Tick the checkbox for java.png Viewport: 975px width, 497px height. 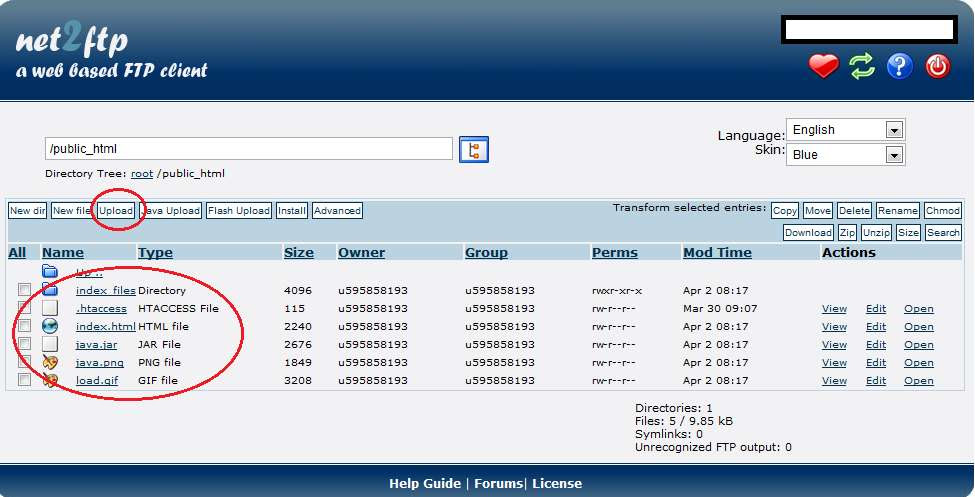click(24, 361)
